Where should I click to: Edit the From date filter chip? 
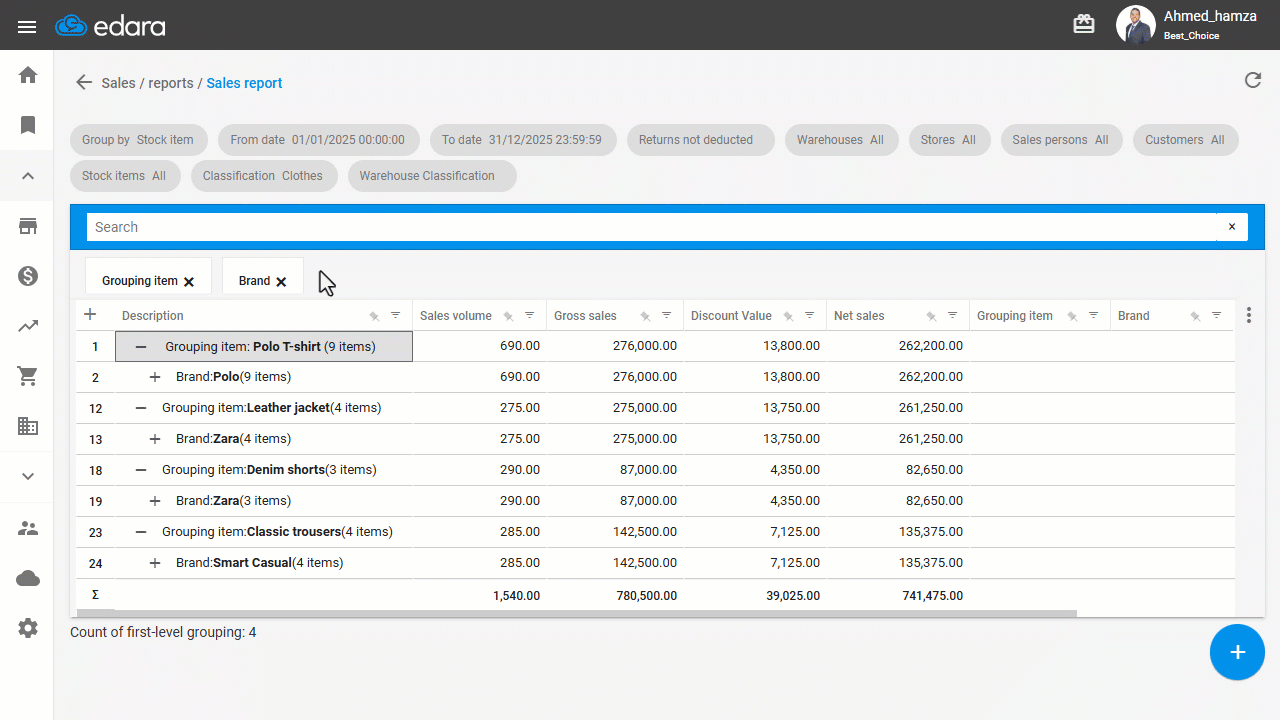tap(318, 140)
